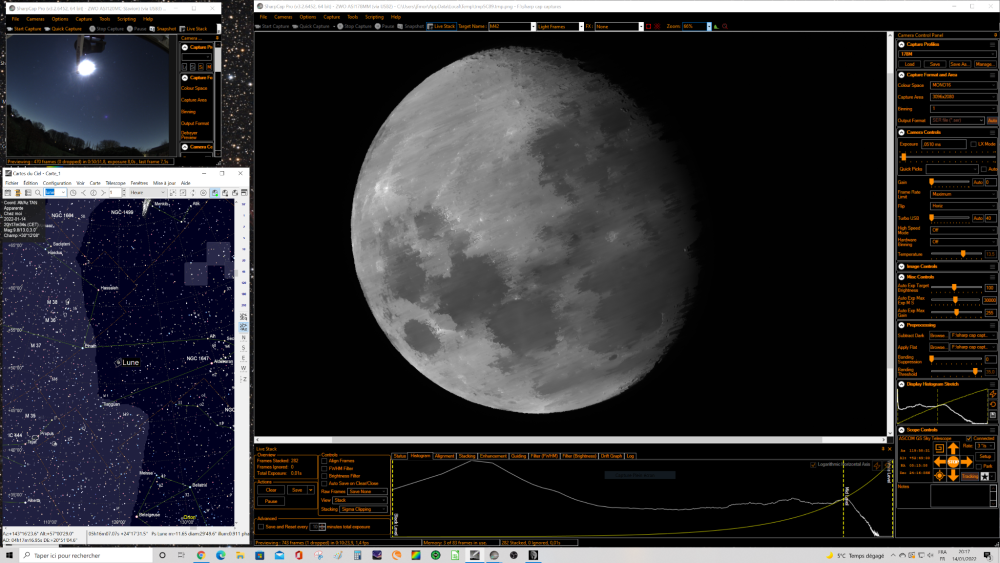1000x563 pixels.
Task: Toggle Logarithmic Horizontal Axis checkbox
Action: [x=813, y=465]
